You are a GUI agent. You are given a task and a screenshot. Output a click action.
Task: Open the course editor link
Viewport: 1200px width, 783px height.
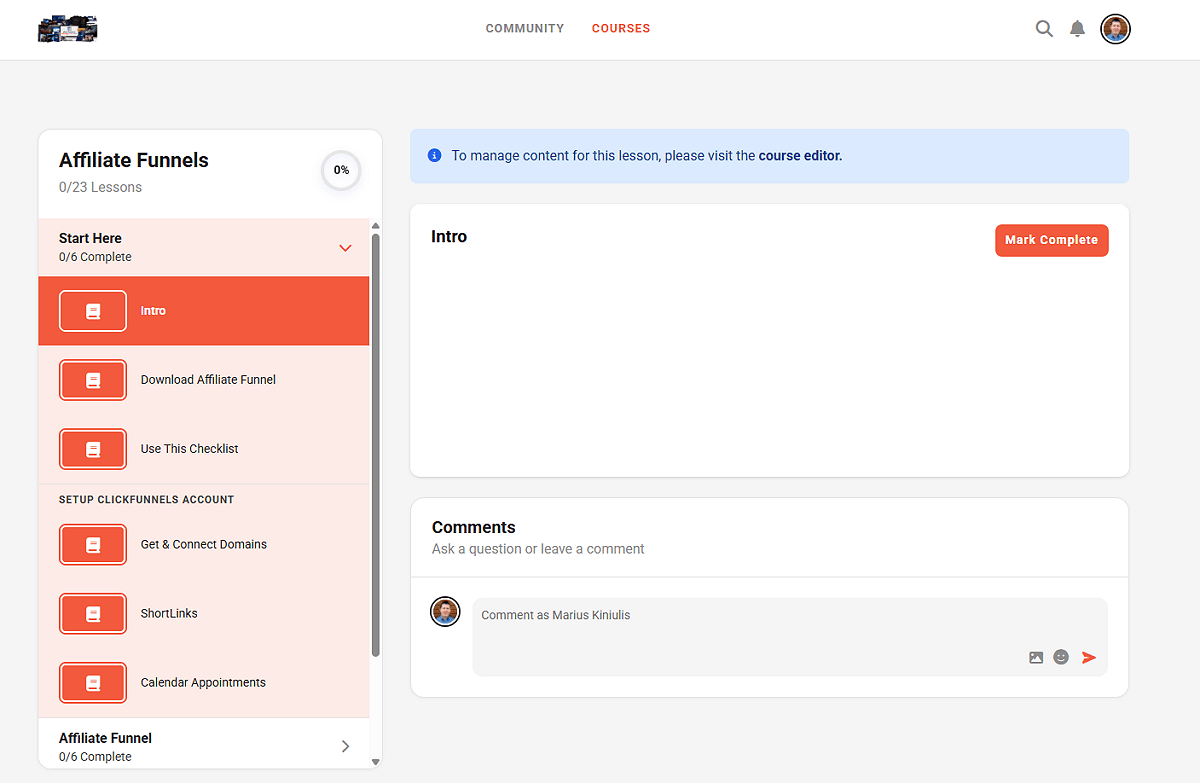pyautogui.click(x=800, y=156)
